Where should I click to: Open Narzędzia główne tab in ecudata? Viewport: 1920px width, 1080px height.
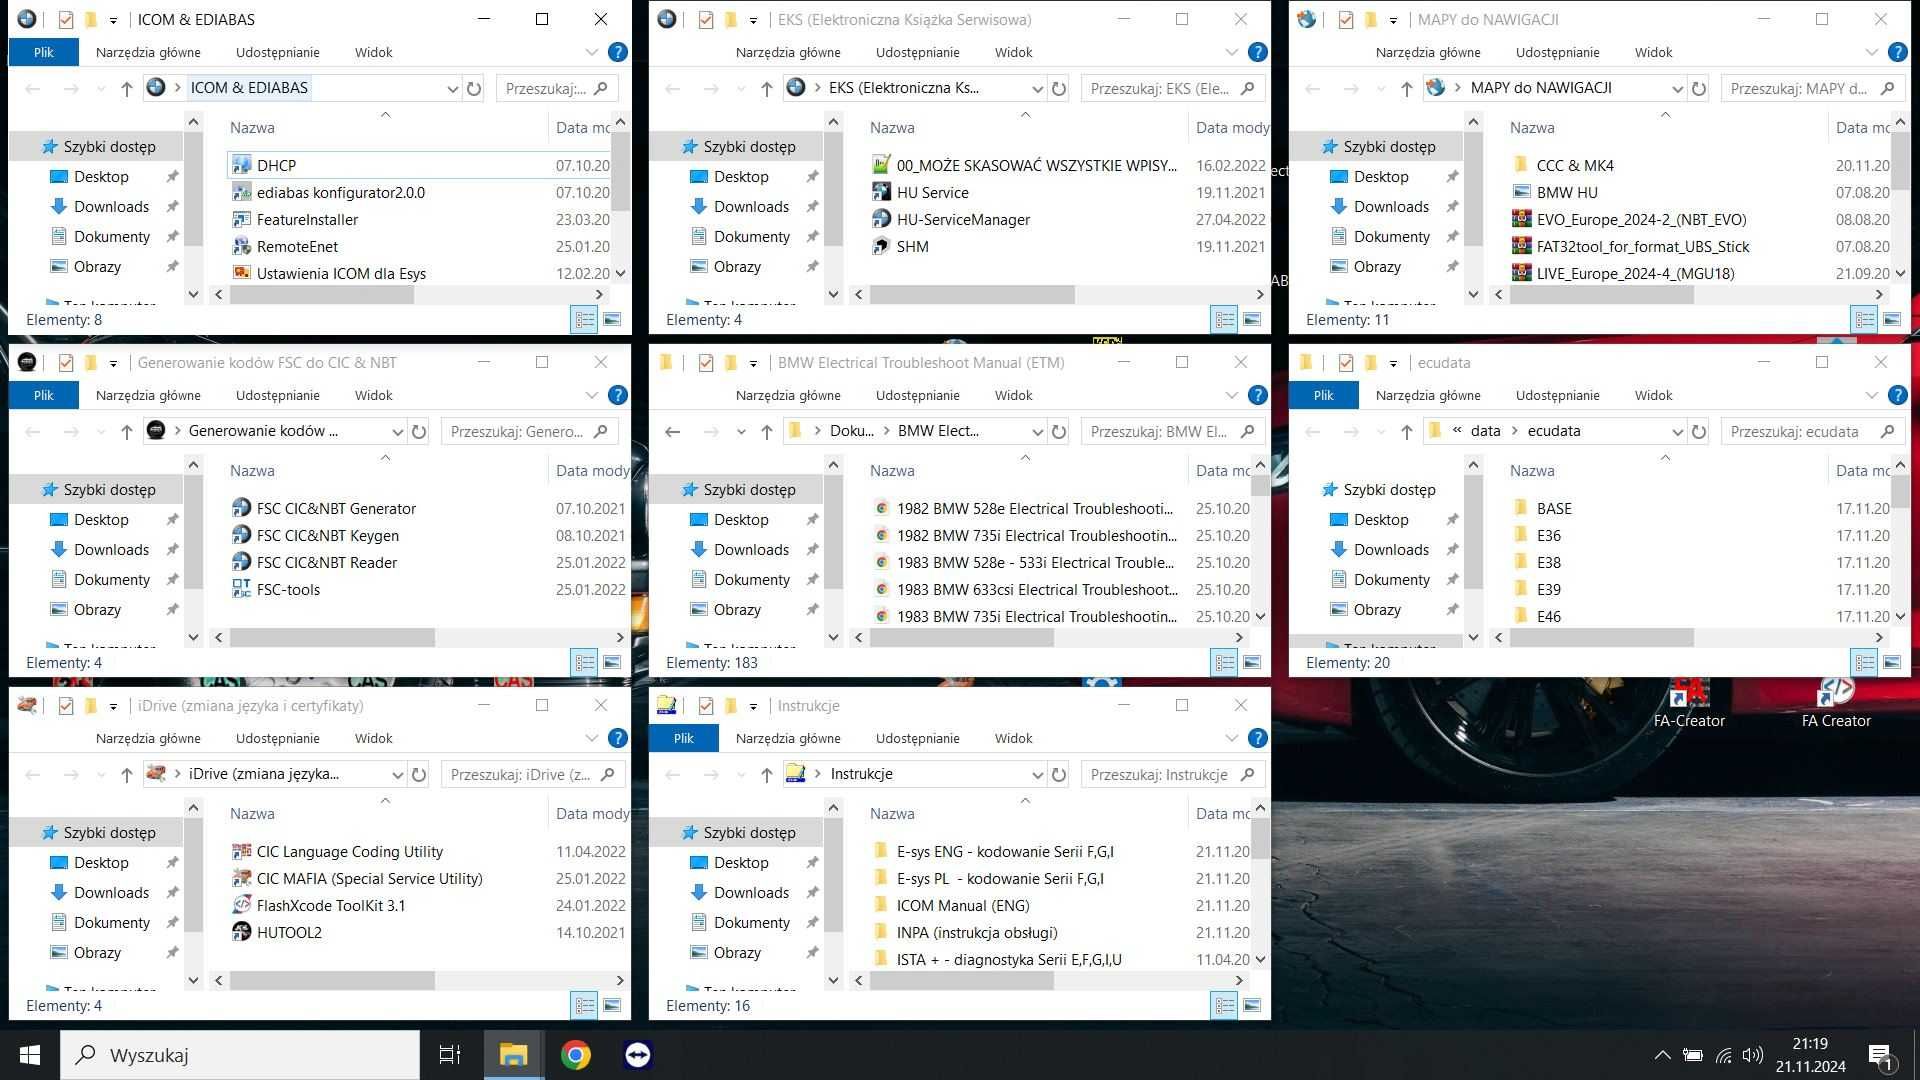1428,395
